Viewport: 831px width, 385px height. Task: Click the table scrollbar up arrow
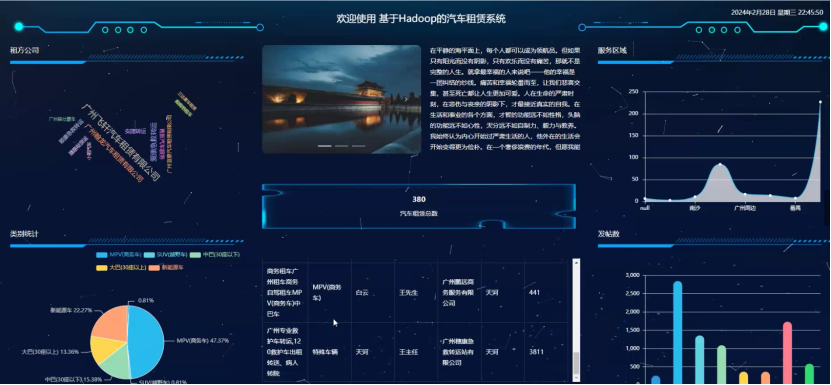pyautogui.click(x=576, y=261)
